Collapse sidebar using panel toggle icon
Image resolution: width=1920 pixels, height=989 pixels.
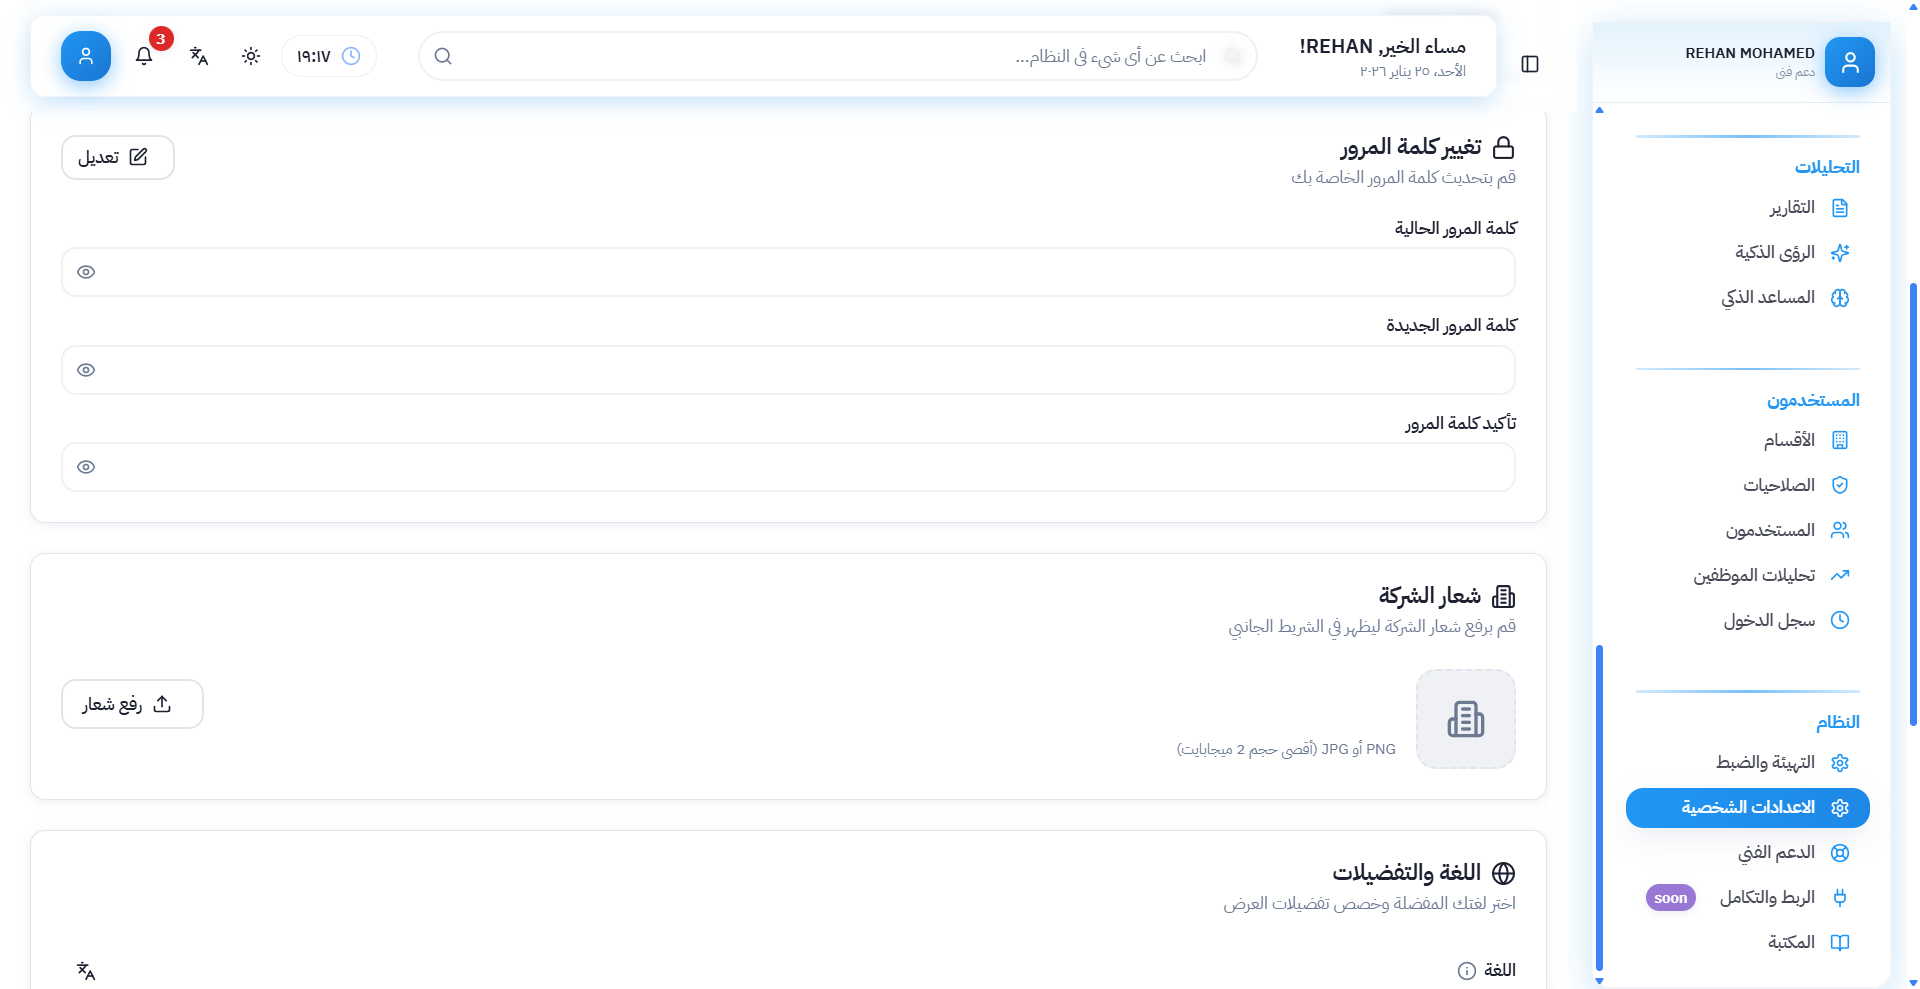point(1529,64)
